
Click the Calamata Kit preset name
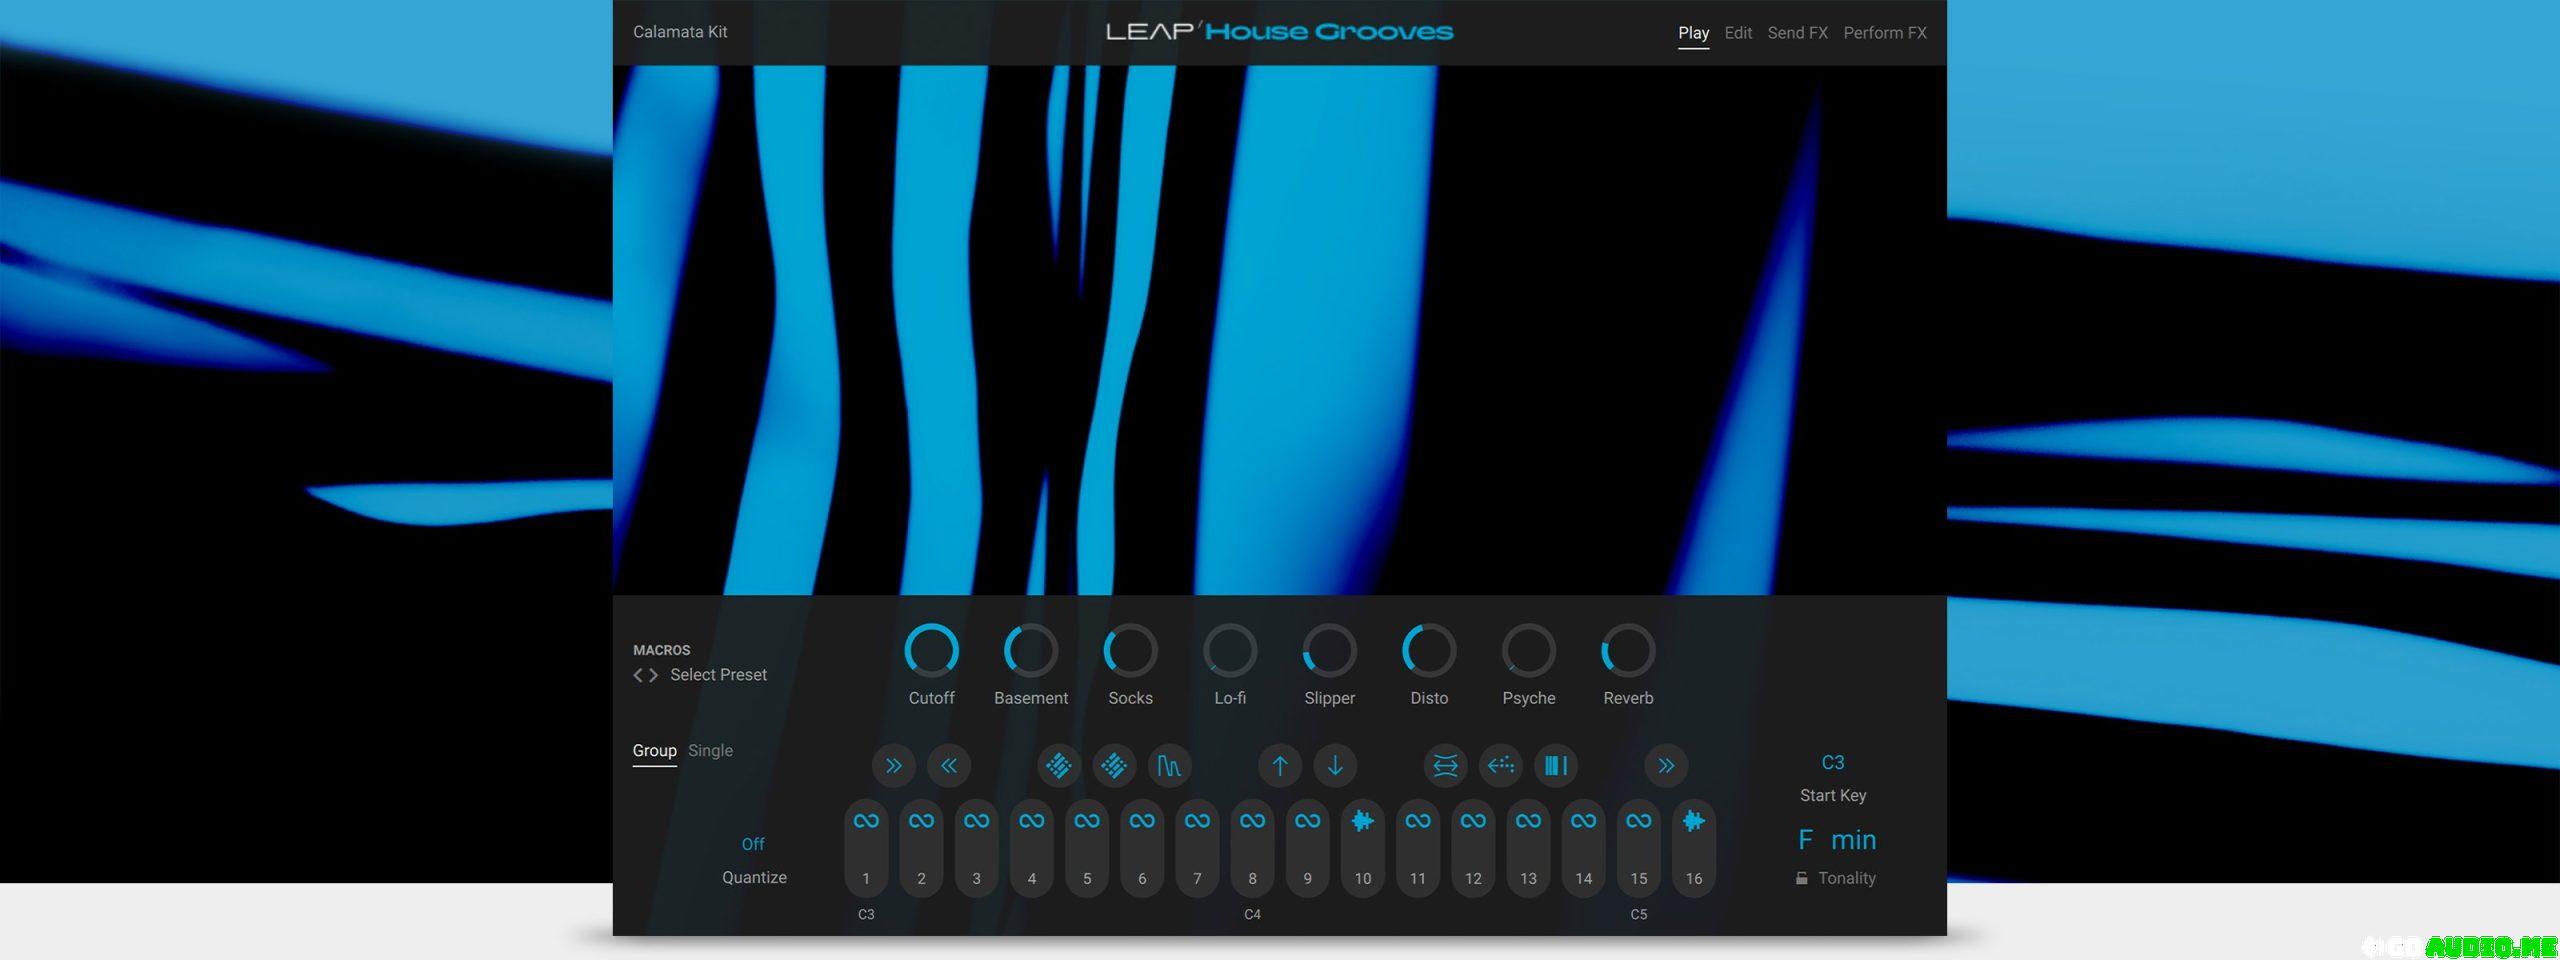(680, 32)
